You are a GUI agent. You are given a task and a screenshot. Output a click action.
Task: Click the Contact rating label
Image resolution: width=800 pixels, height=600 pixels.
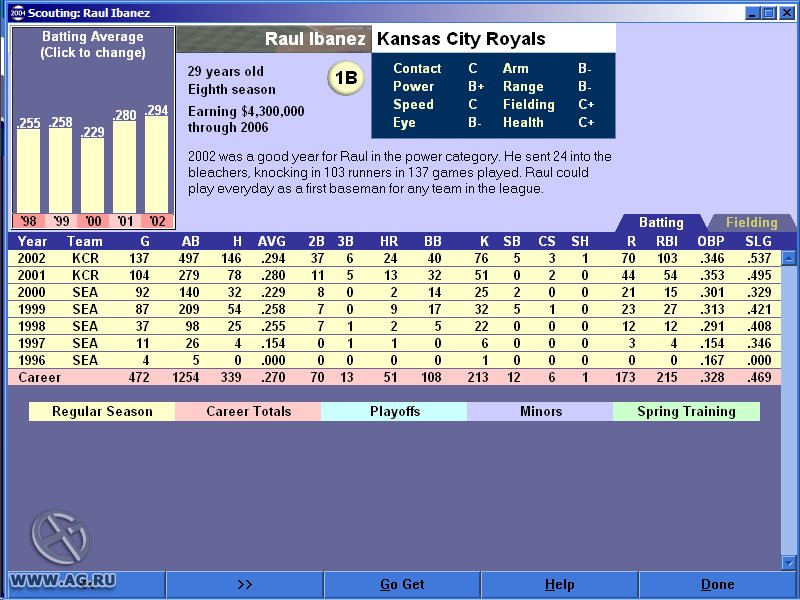click(417, 68)
